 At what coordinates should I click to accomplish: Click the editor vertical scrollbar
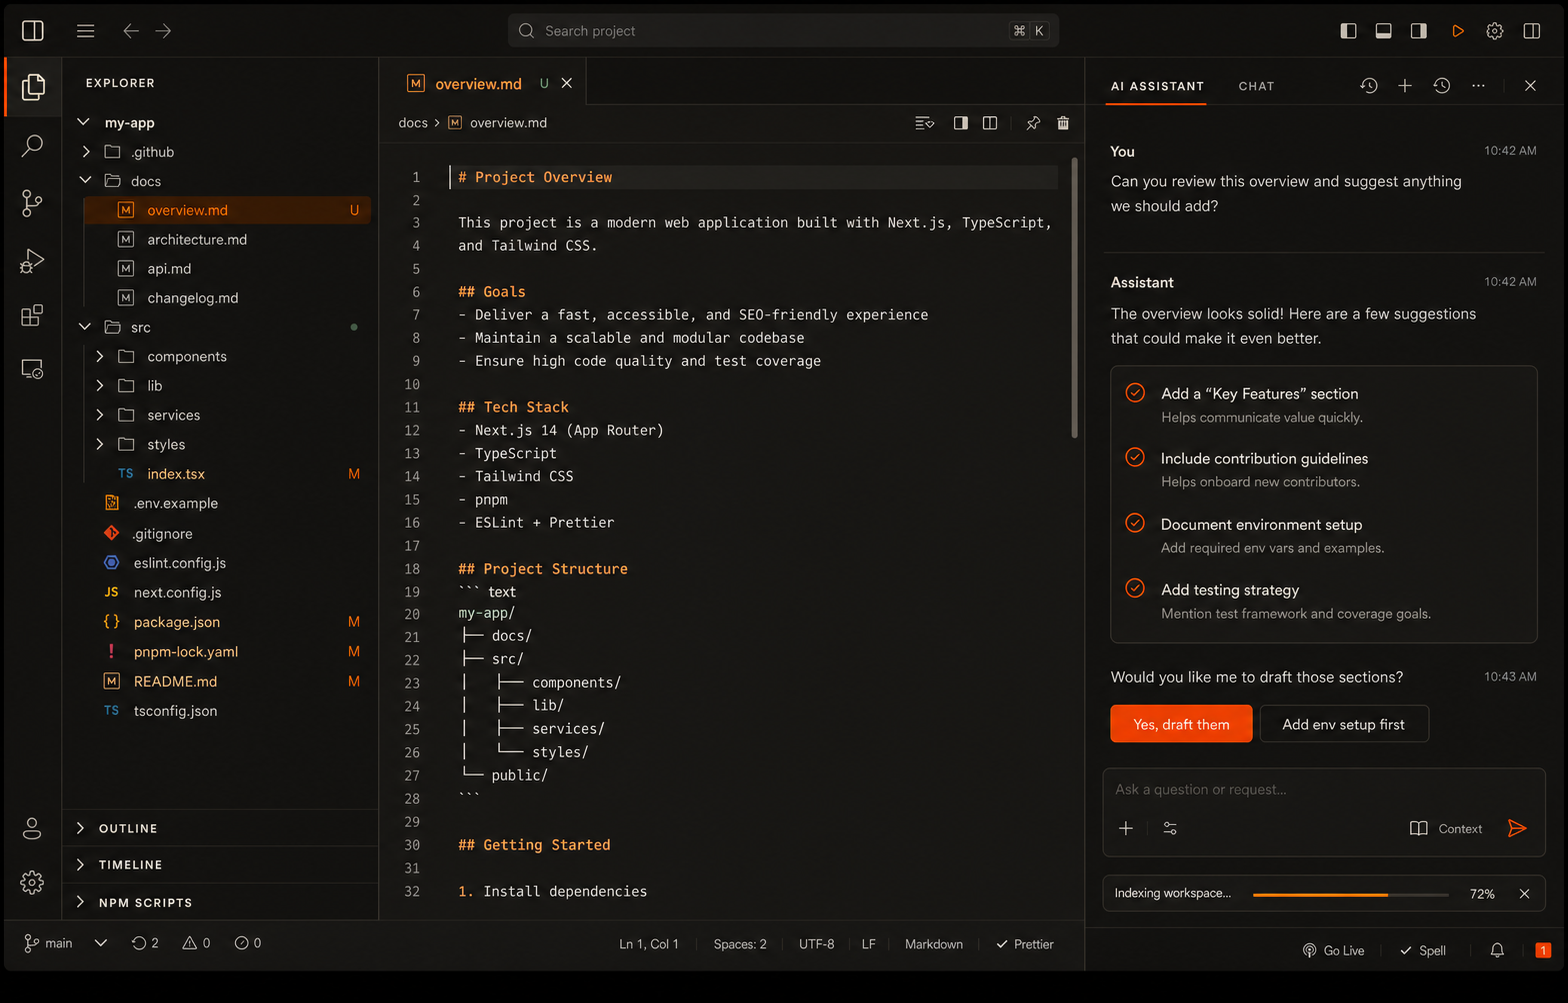click(x=1075, y=298)
